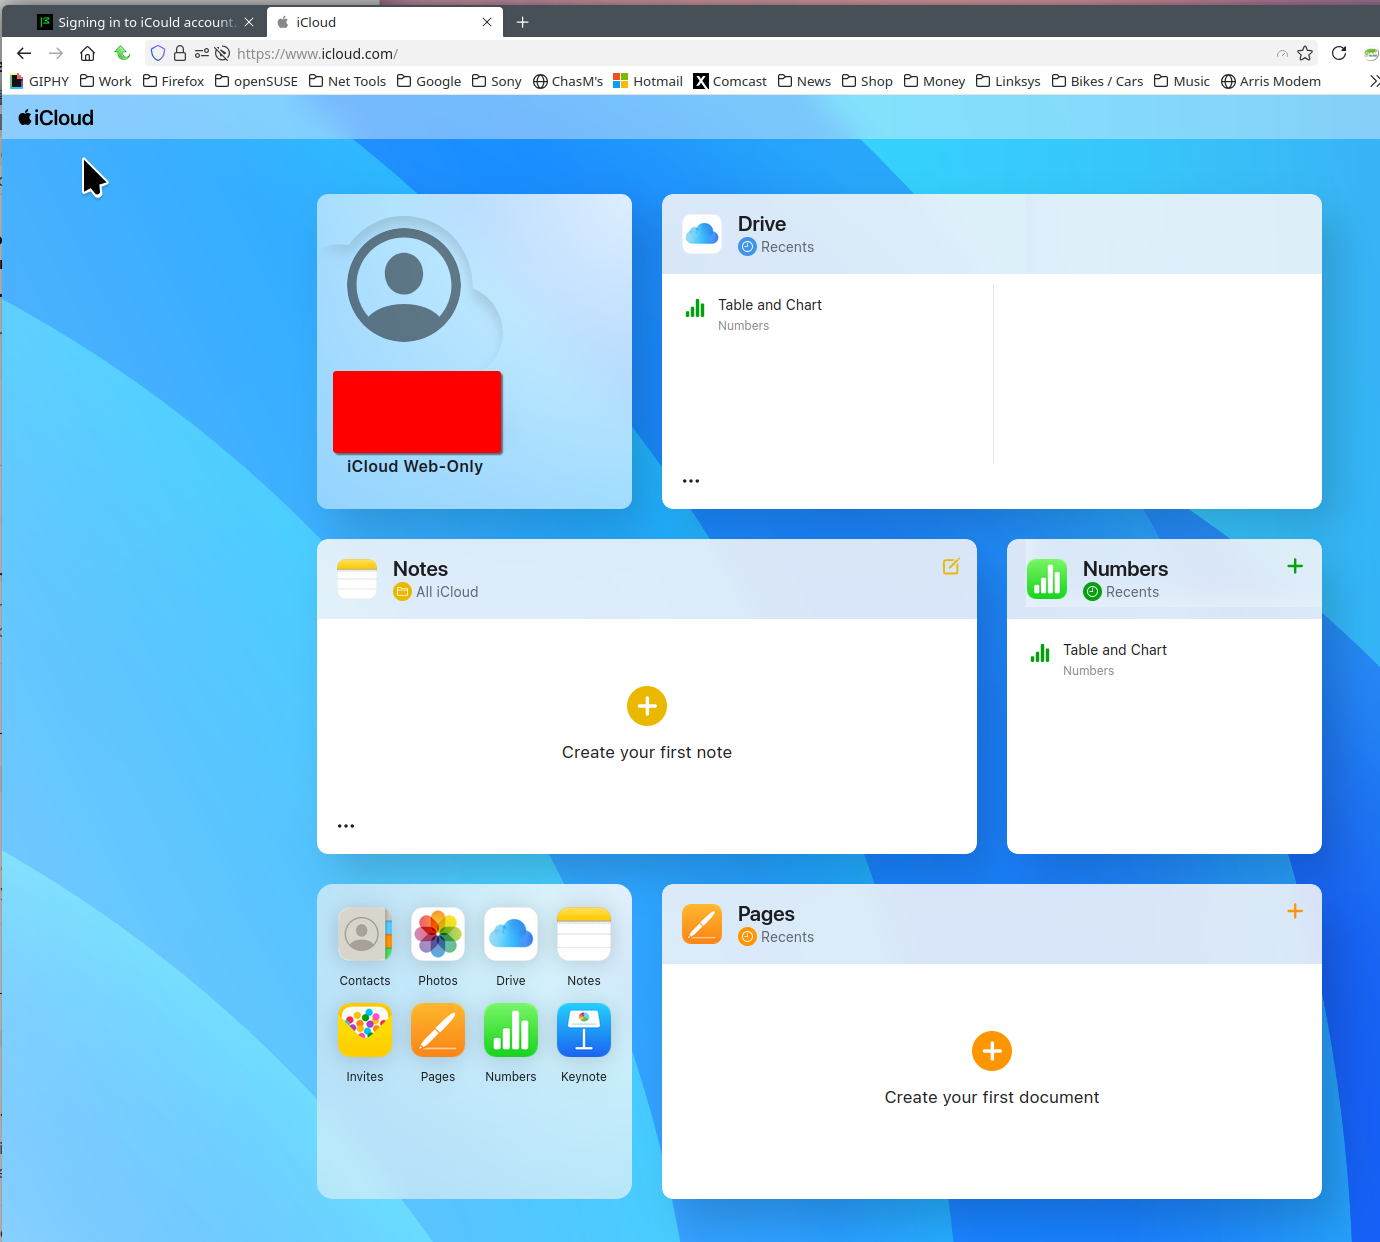The height and width of the screenshot is (1242, 1380).
Task: Click Recents under the Drive title
Action: coord(776,247)
